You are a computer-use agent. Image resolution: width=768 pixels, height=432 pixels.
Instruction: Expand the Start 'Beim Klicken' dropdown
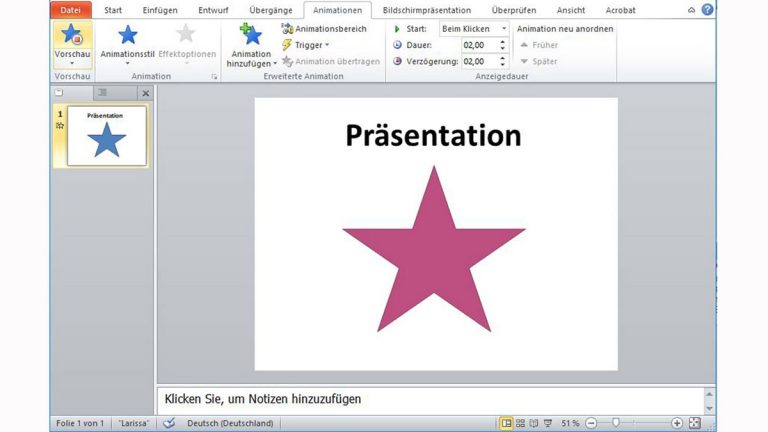click(x=503, y=29)
